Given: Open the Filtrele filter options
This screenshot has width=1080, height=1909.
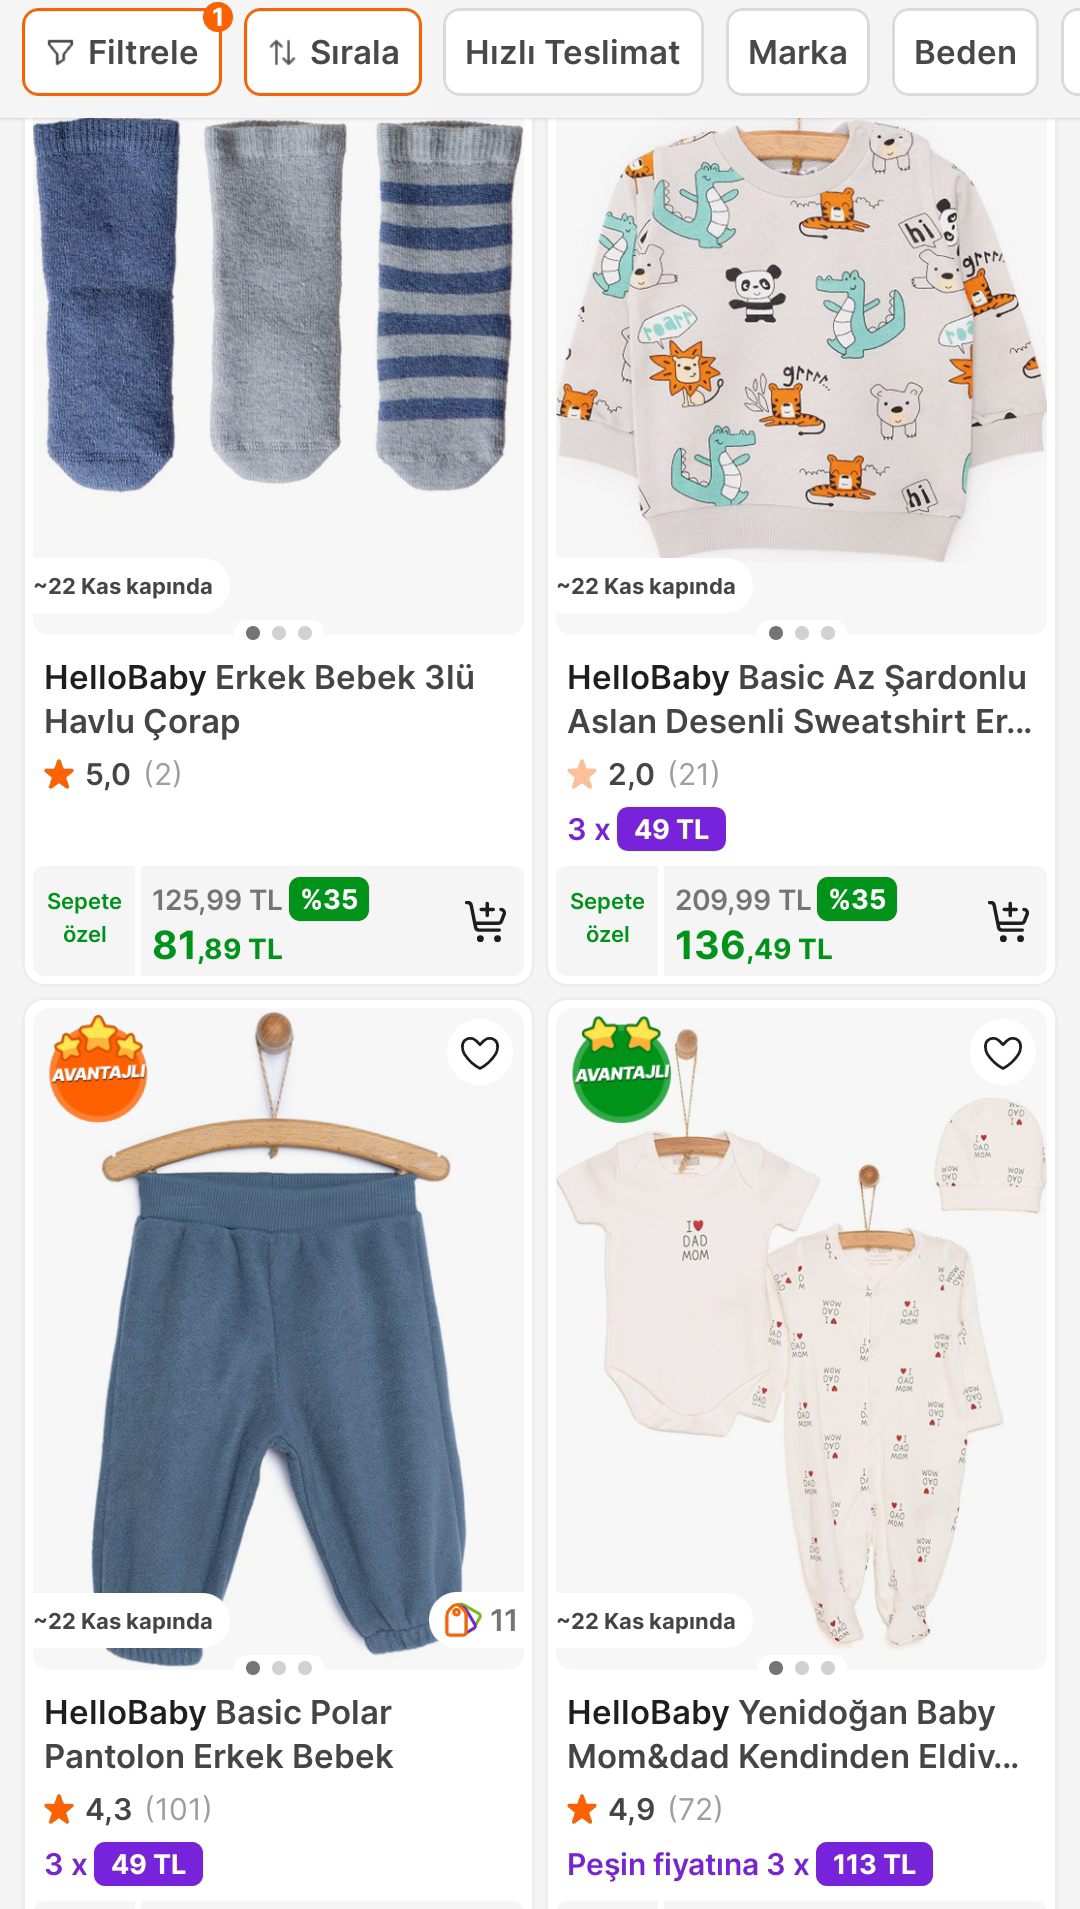Looking at the screenshot, I should pyautogui.click(x=122, y=52).
